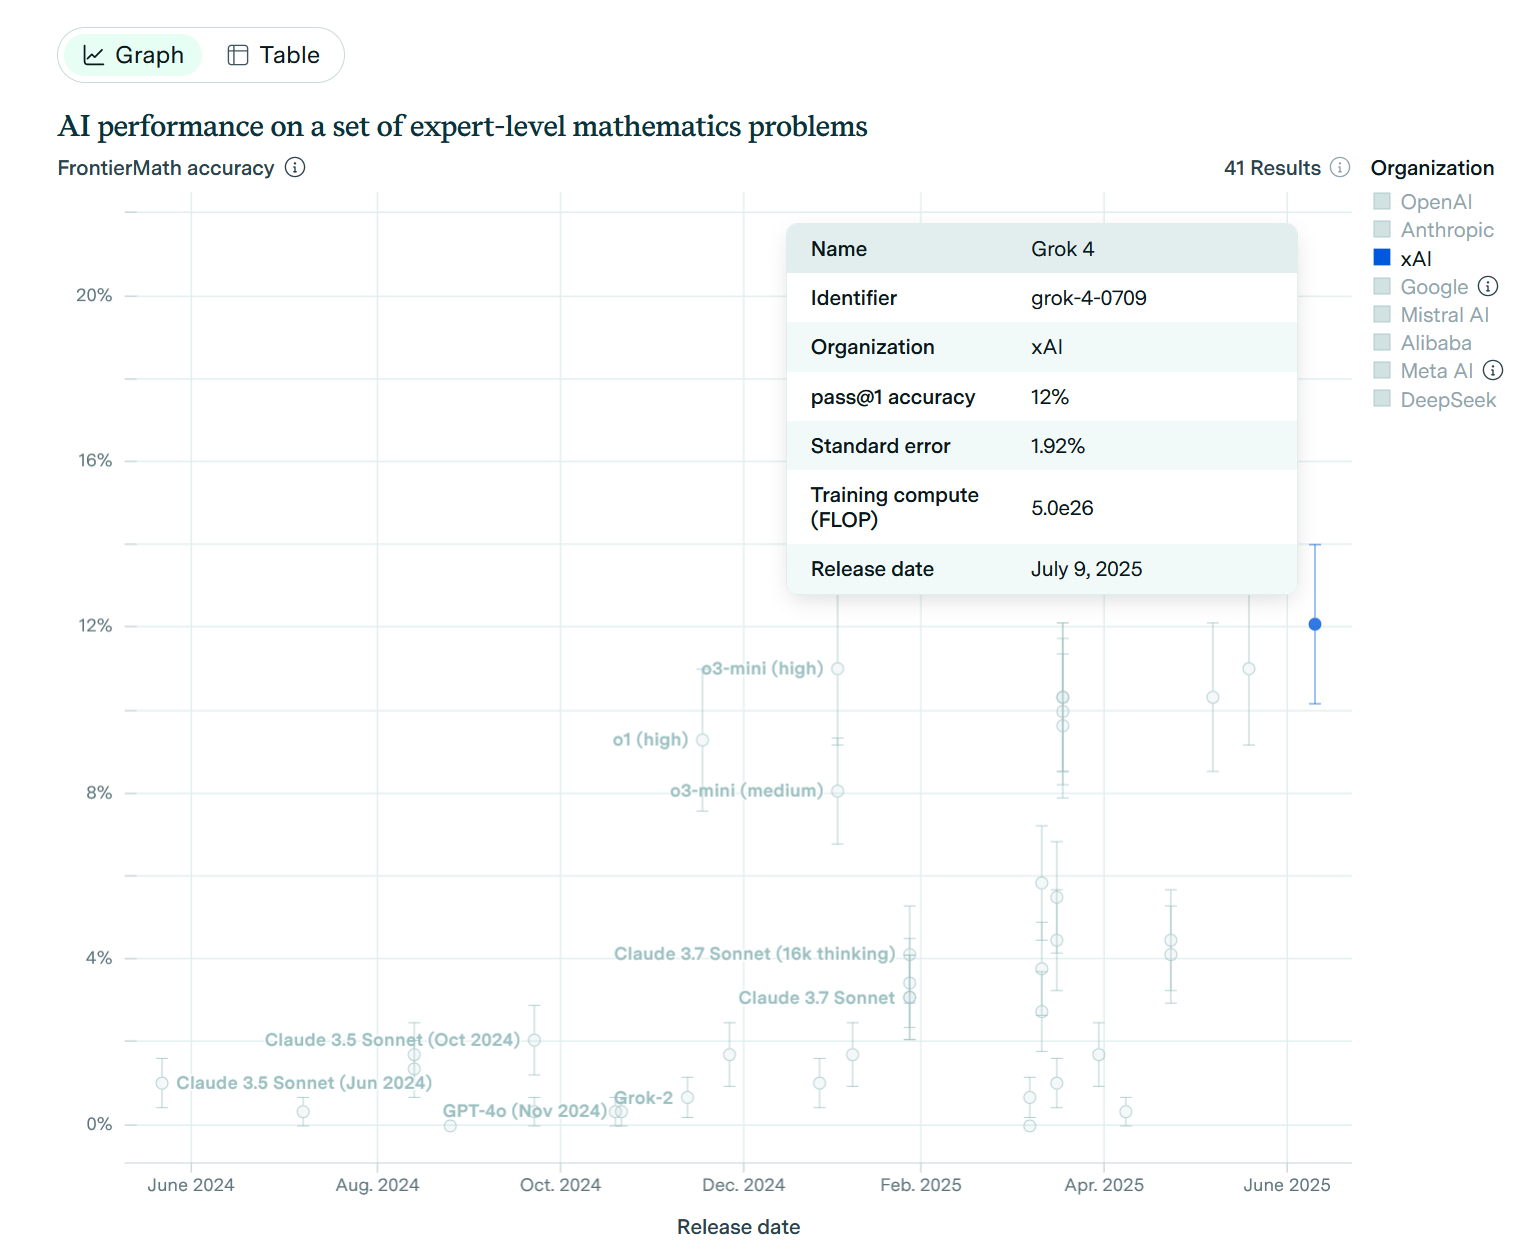Toggle the Anthropic organization checkbox

[x=1382, y=229]
